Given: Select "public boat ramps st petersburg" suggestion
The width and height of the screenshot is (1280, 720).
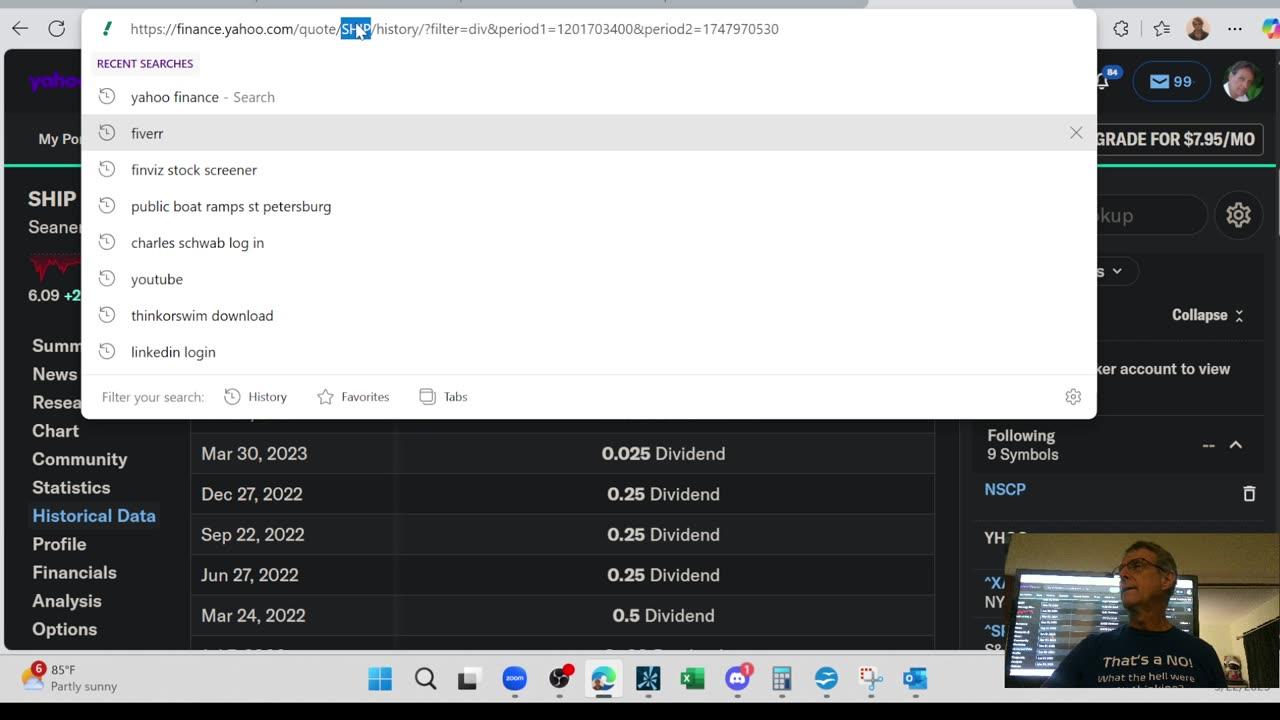Looking at the screenshot, I should tap(588, 206).
